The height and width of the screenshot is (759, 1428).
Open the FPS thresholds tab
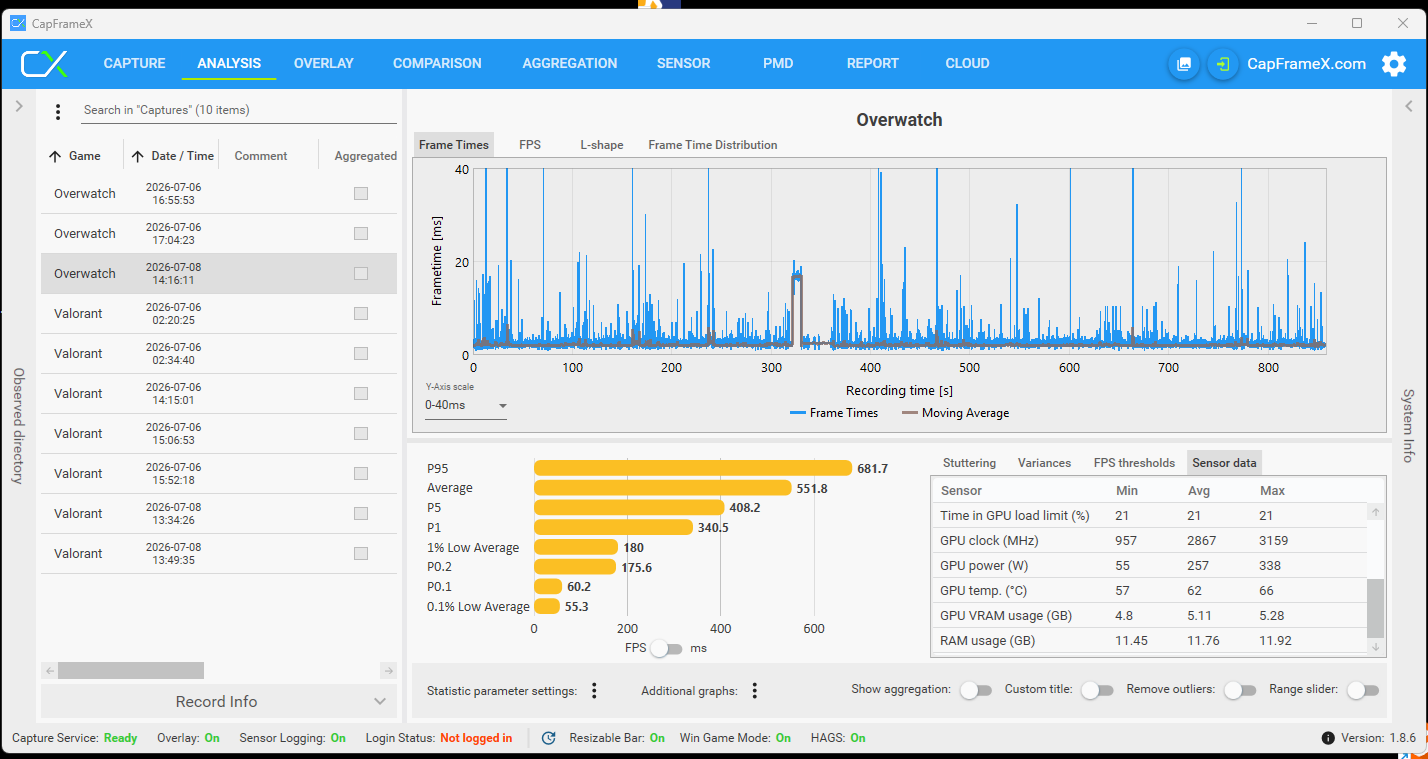click(x=1134, y=463)
